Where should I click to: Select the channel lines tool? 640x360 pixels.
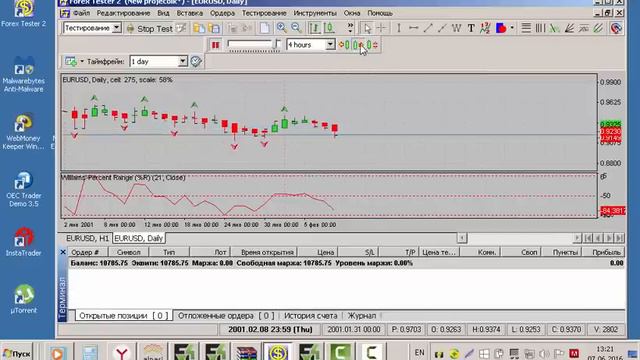click(x=598, y=28)
